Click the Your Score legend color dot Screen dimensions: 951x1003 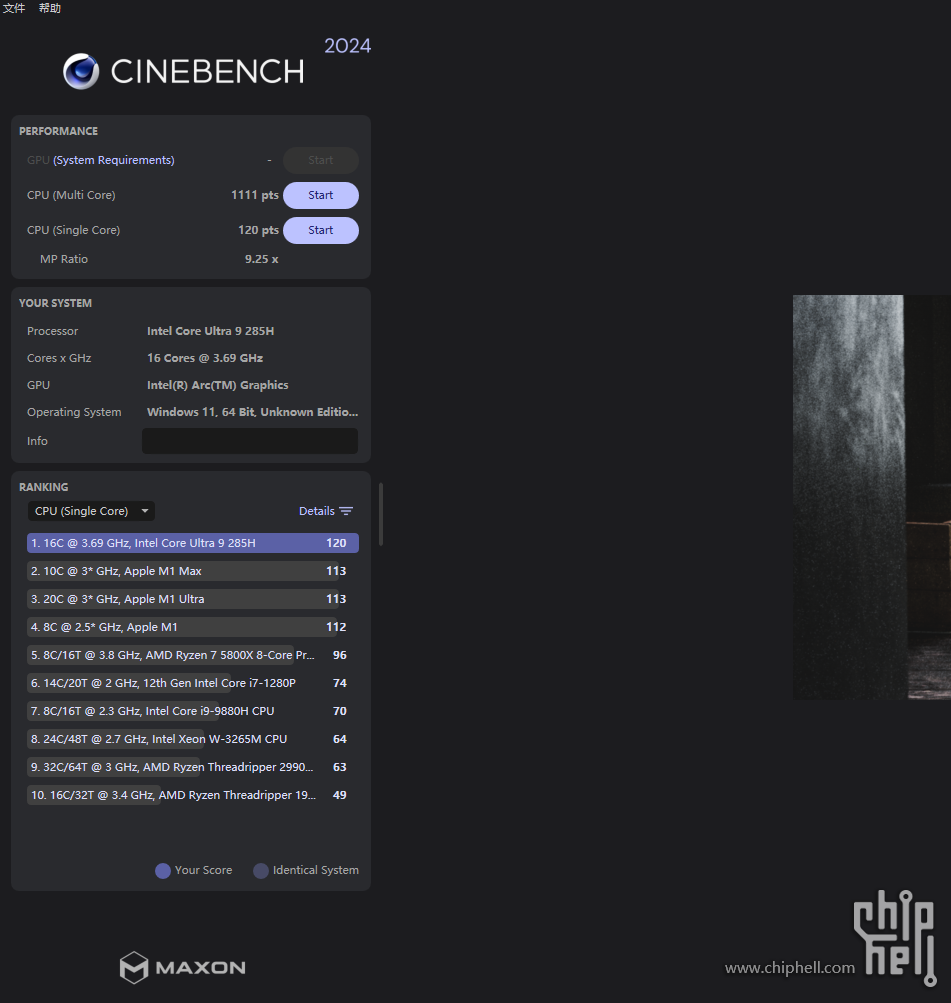[x=163, y=871]
